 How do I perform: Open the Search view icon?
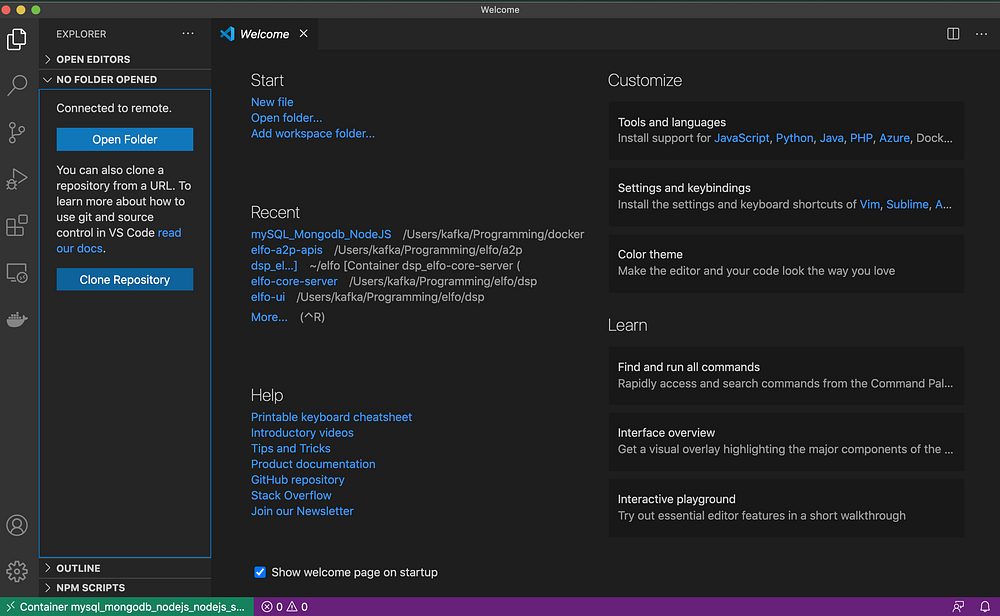click(x=17, y=85)
